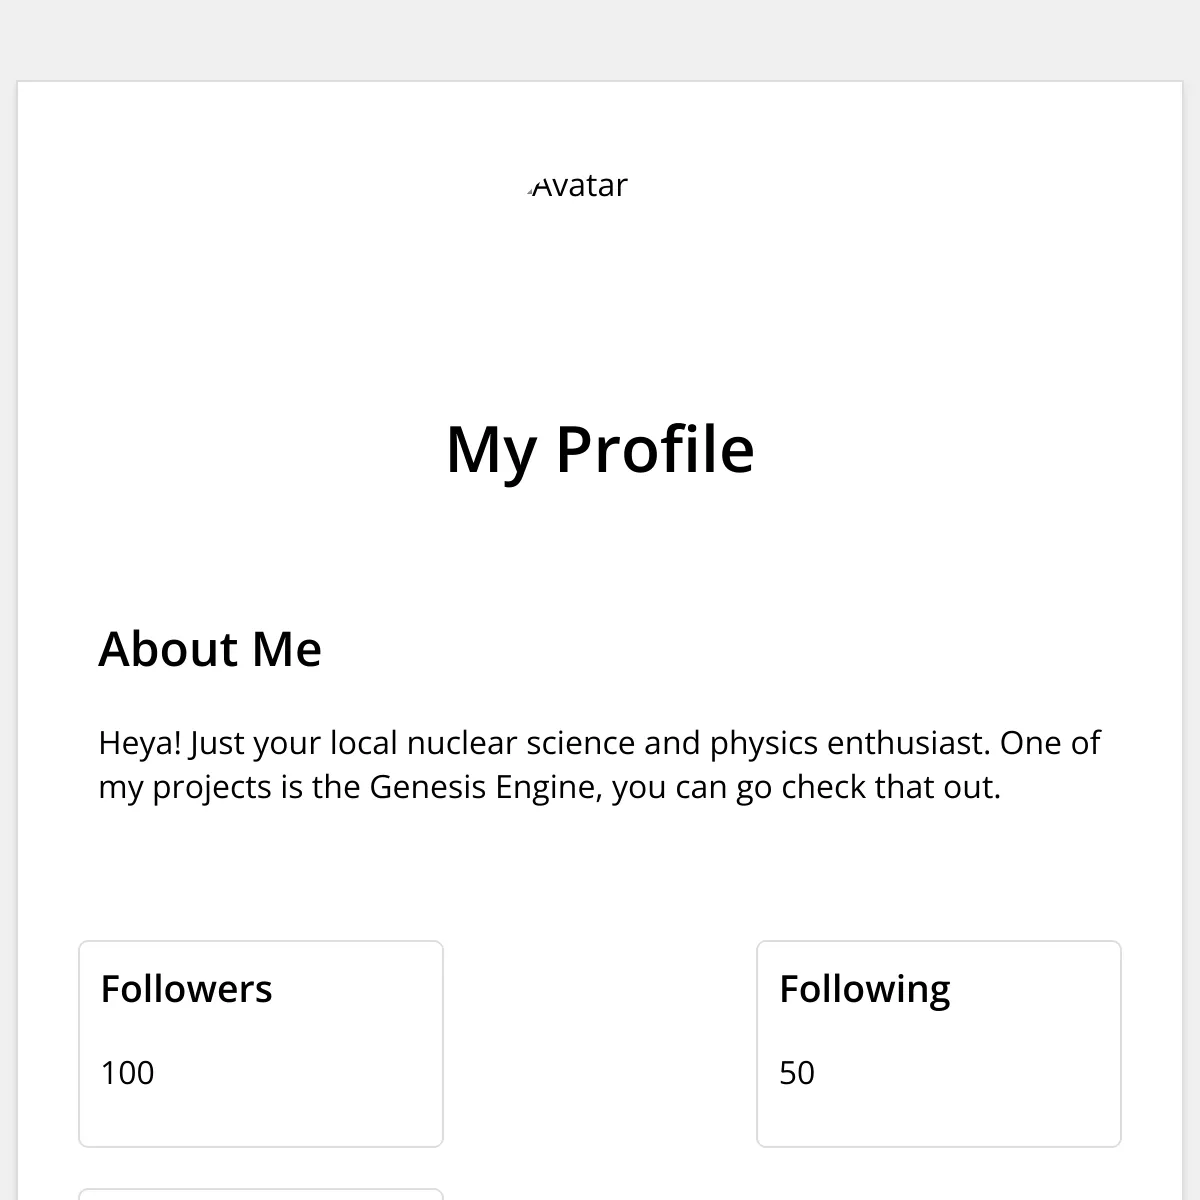Click the 100 followers count

pos(127,1073)
